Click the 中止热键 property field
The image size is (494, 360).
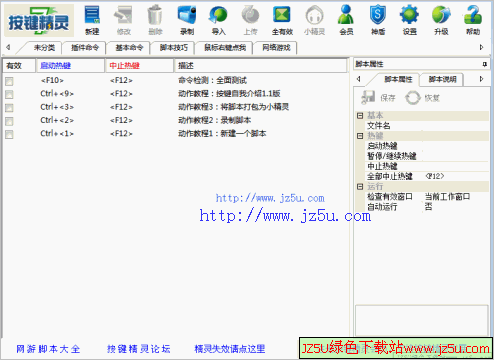pos(455,166)
